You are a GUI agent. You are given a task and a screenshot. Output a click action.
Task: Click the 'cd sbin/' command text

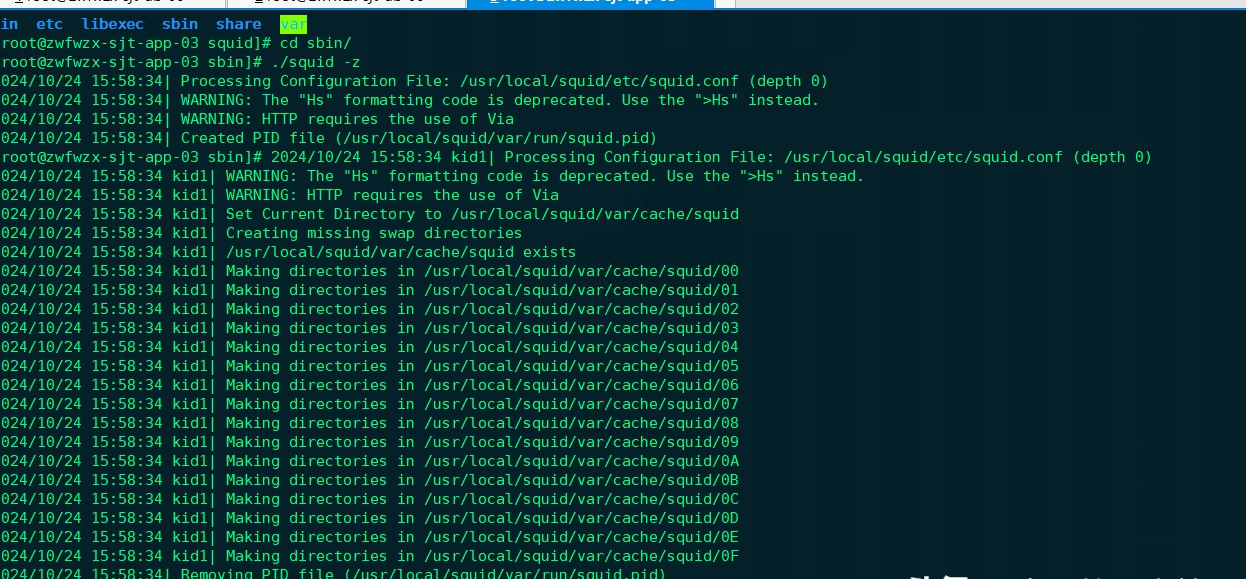click(315, 43)
